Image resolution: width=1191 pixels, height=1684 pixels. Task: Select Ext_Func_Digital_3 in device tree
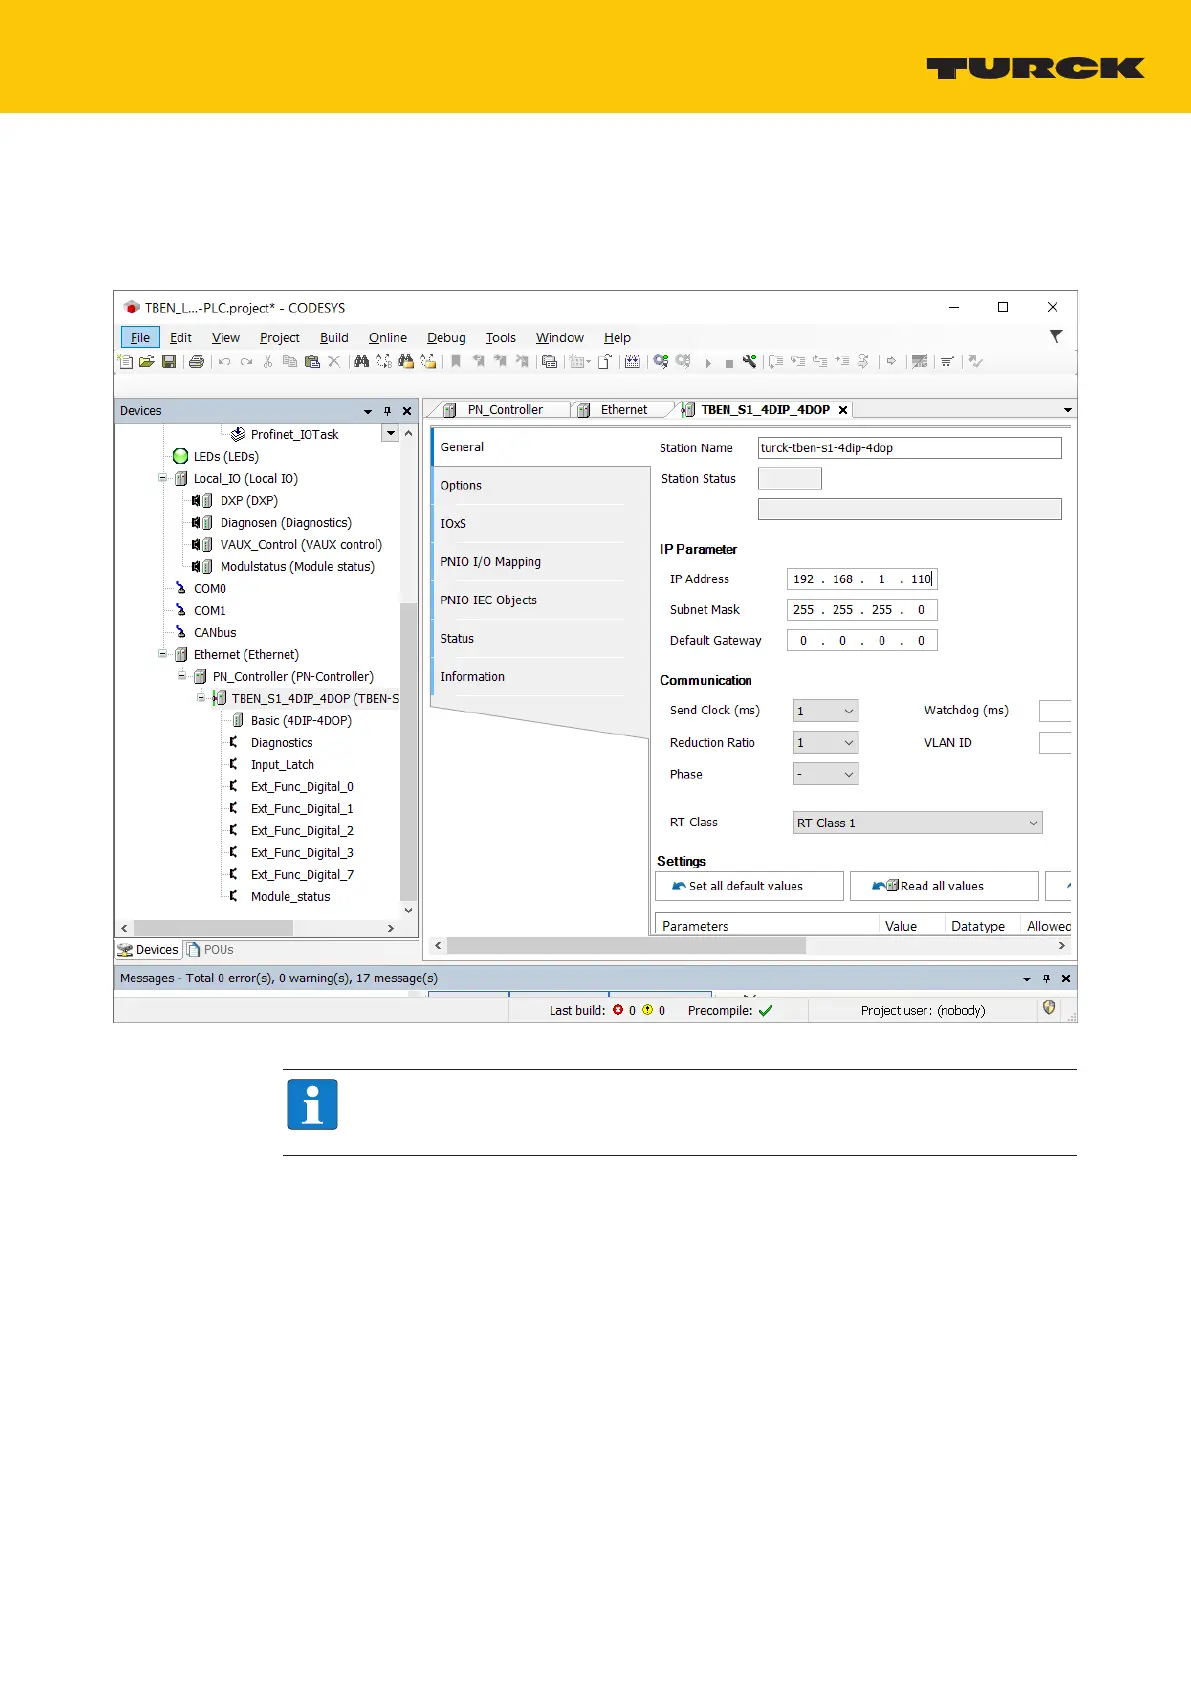pyautogui.click(x=302, y=853)
